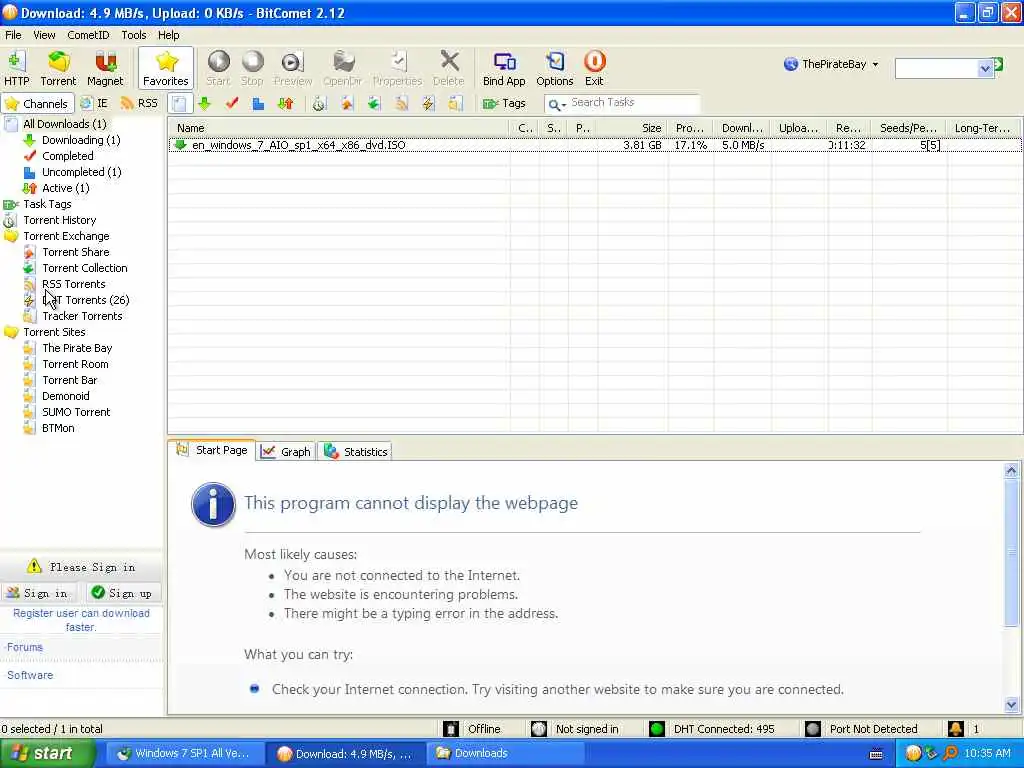Expand the search box dropdown arrow
Viewport: 1024px width, 768px height.
coord(985,68)
